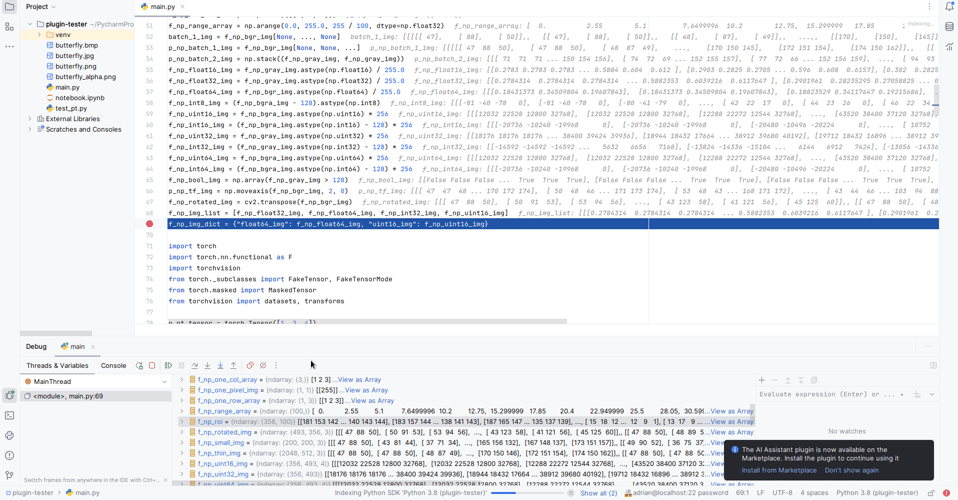Image resolution: width=958 pixels, height=500 pixels.
Task: View all breakpoints
Action: [x=250, y=366]
